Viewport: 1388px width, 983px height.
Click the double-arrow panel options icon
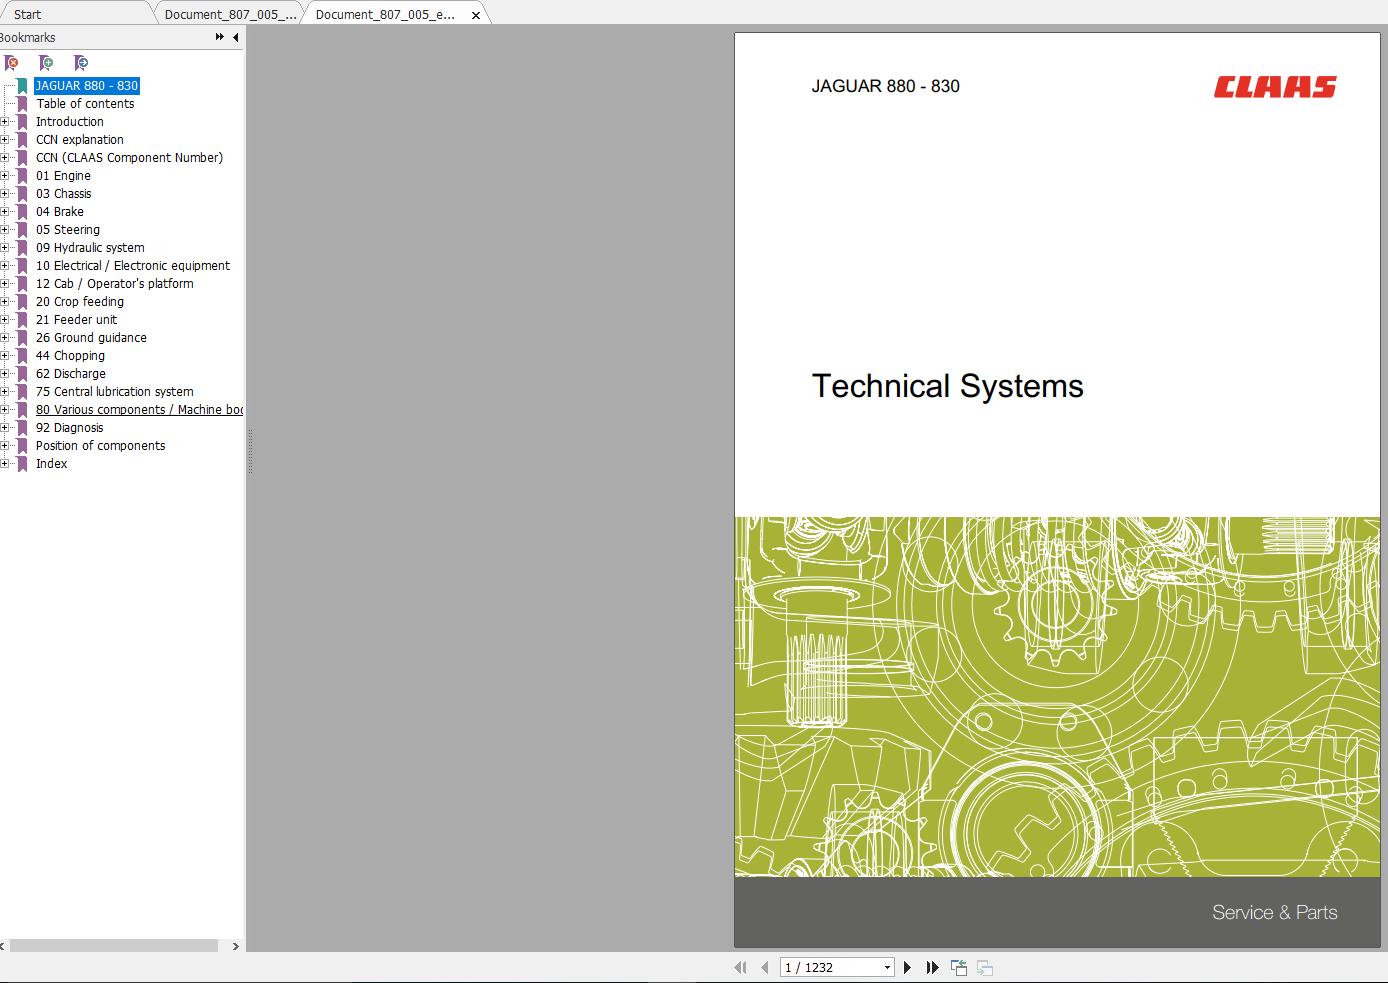220,37
